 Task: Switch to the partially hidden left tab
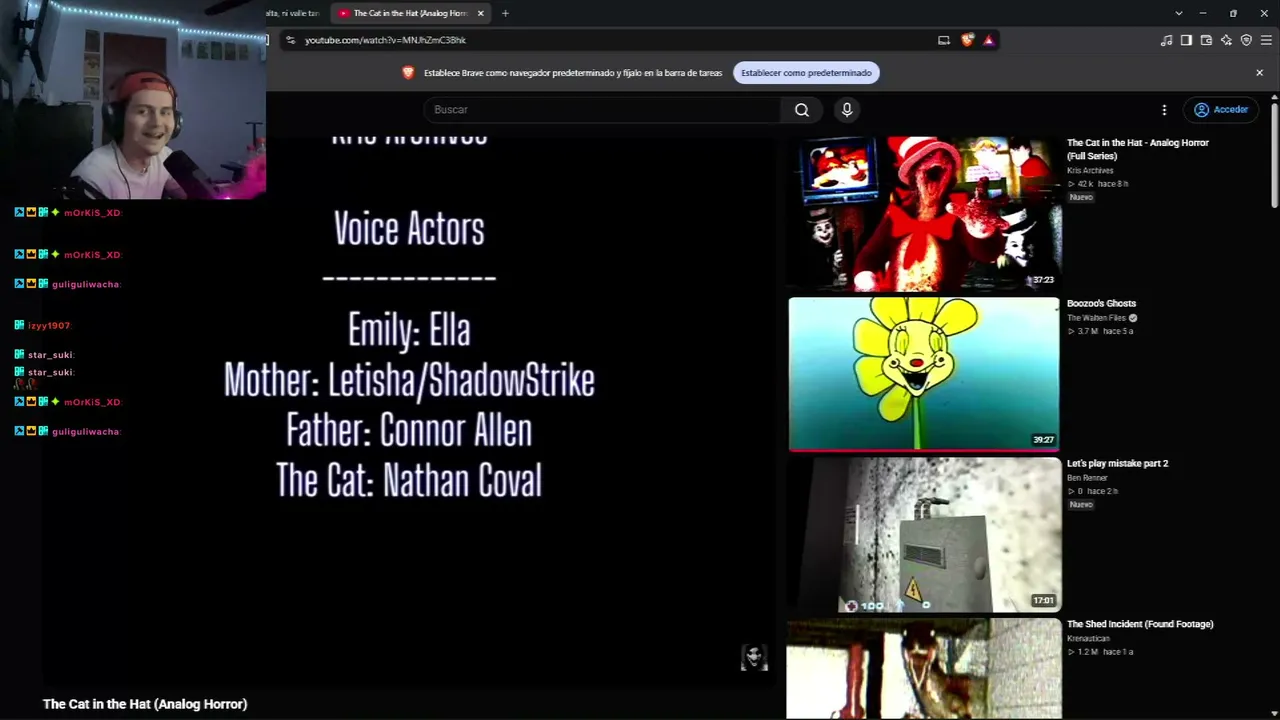click(x=294, y=13)
